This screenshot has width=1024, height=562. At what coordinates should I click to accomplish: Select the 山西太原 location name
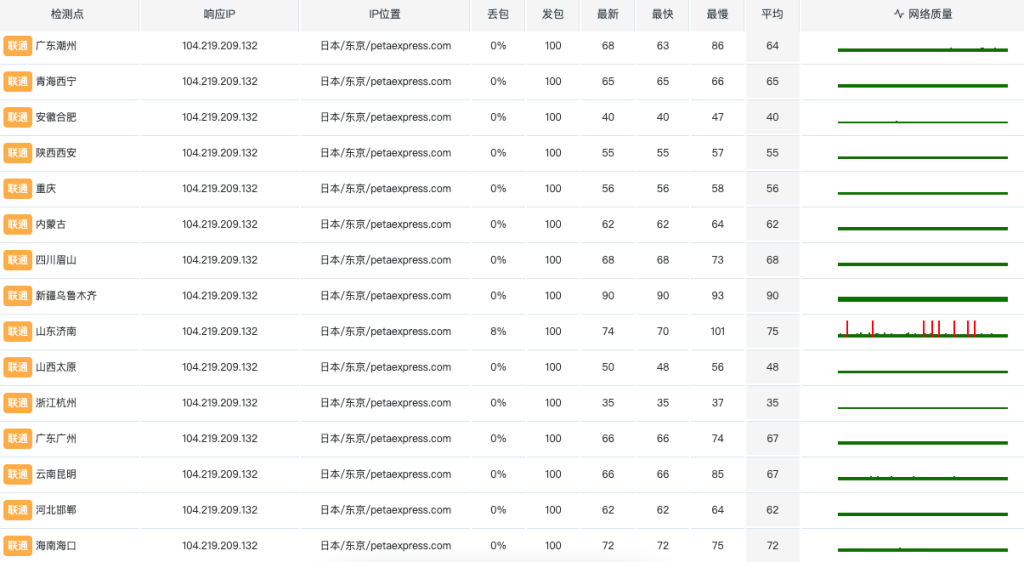(x=56, y=367)
